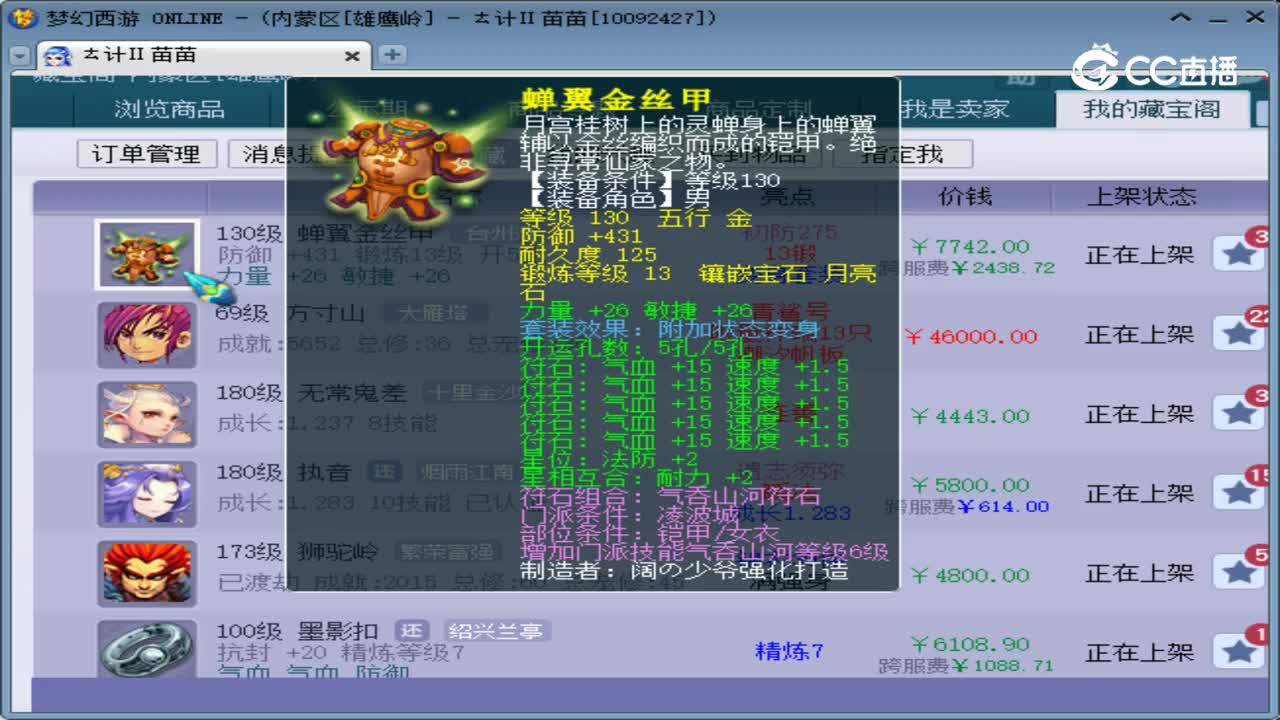Toggle favorite star for ￥46000.00 item
Image resolution: width=1280 pixels, height=720 pixels.
point(1239,334)
